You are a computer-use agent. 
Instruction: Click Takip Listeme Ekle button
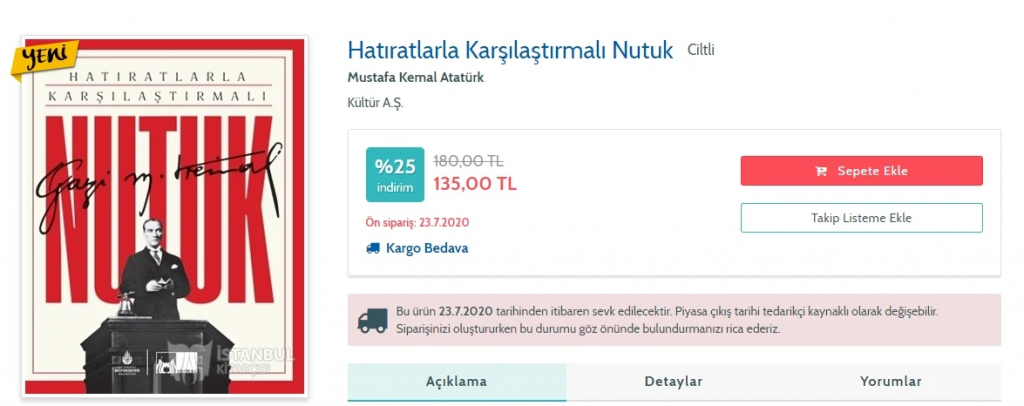click(861, 218)
